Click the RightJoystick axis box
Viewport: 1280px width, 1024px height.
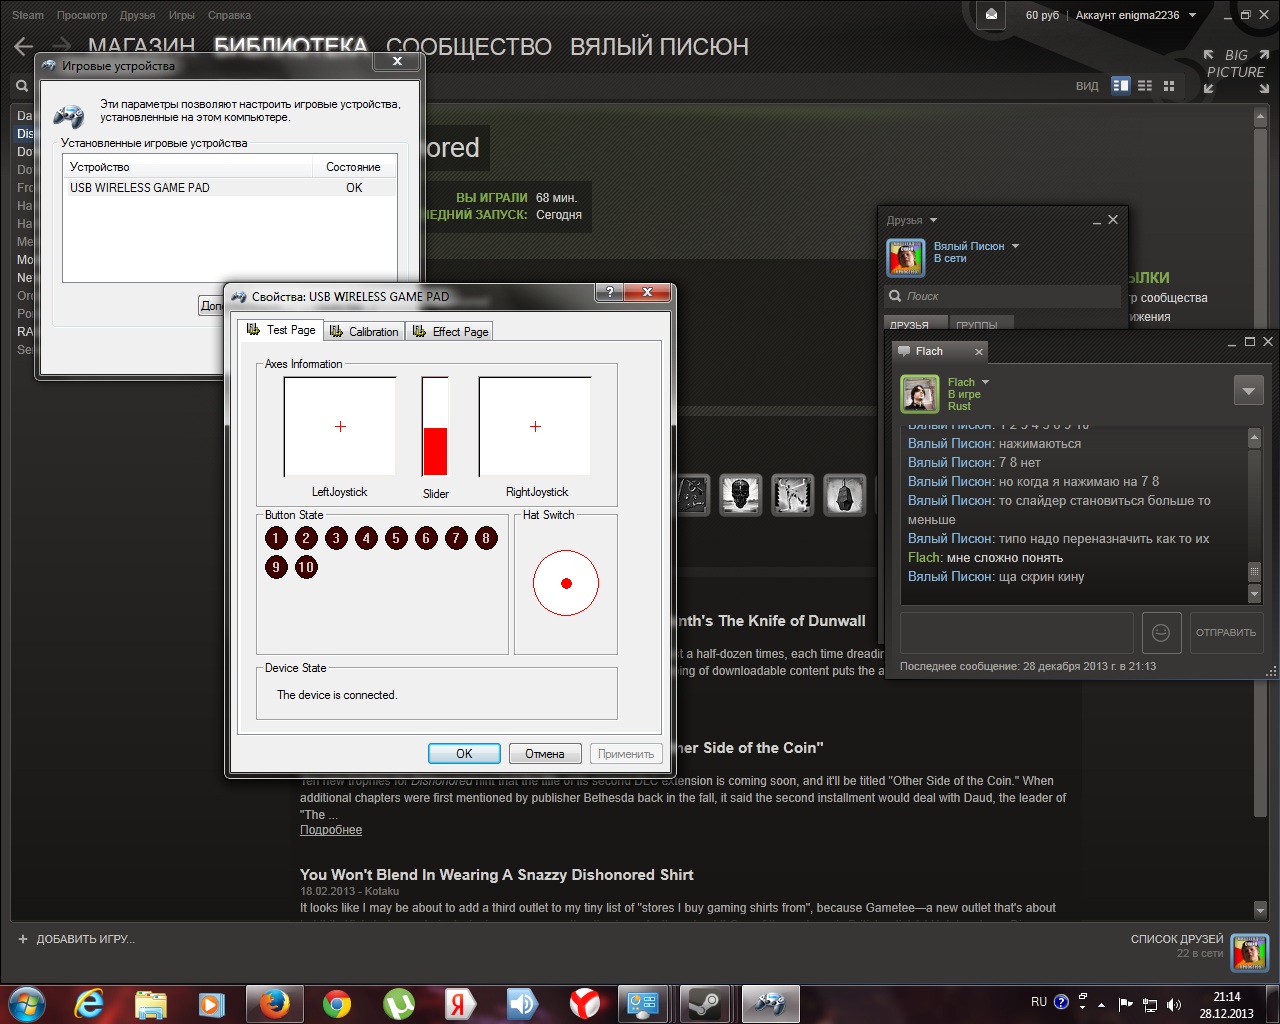[x=535, y=426]
